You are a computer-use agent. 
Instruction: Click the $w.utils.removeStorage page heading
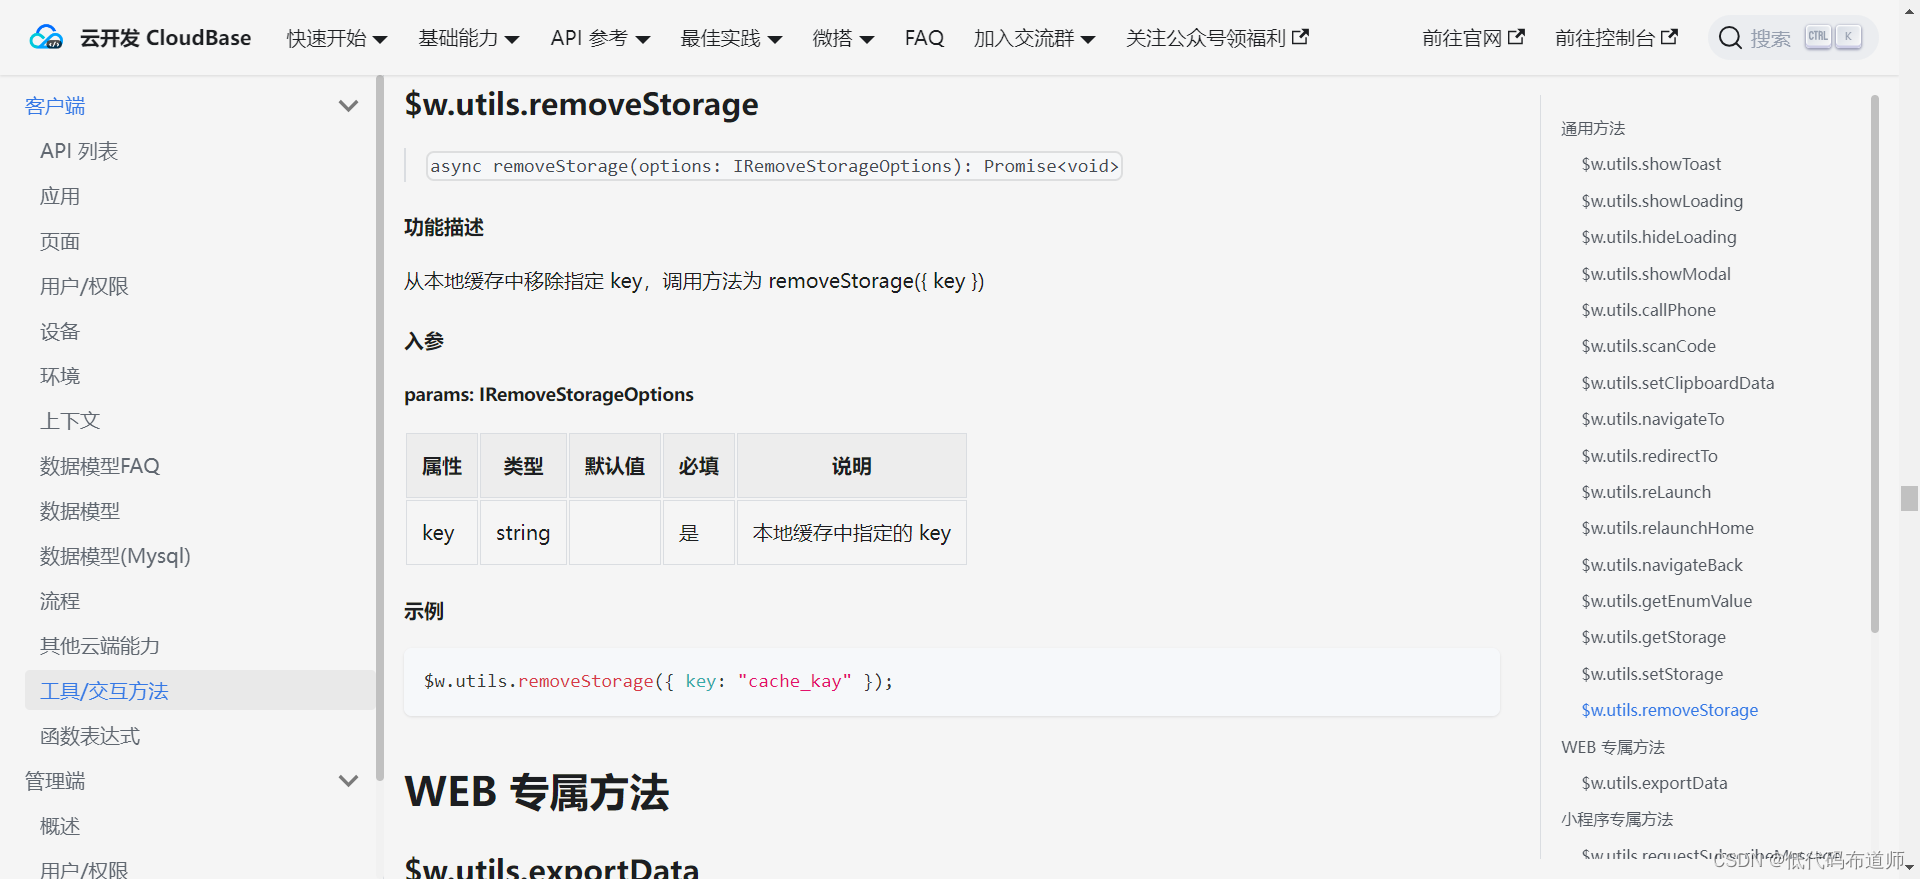(581, 104)
